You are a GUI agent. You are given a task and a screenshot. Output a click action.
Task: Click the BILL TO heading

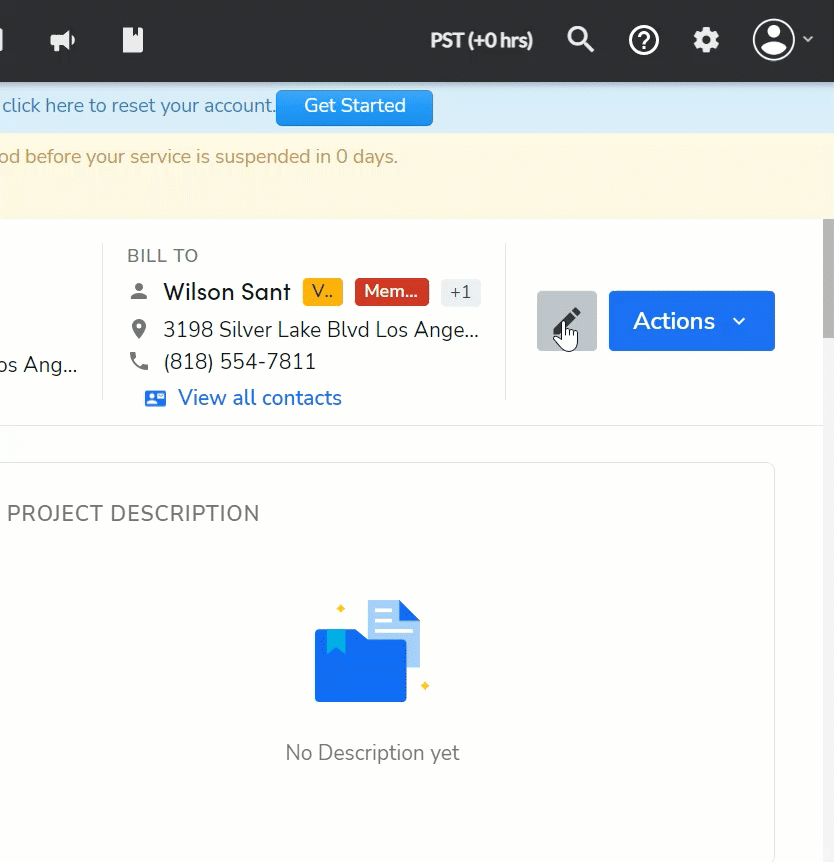coord(162,256)
